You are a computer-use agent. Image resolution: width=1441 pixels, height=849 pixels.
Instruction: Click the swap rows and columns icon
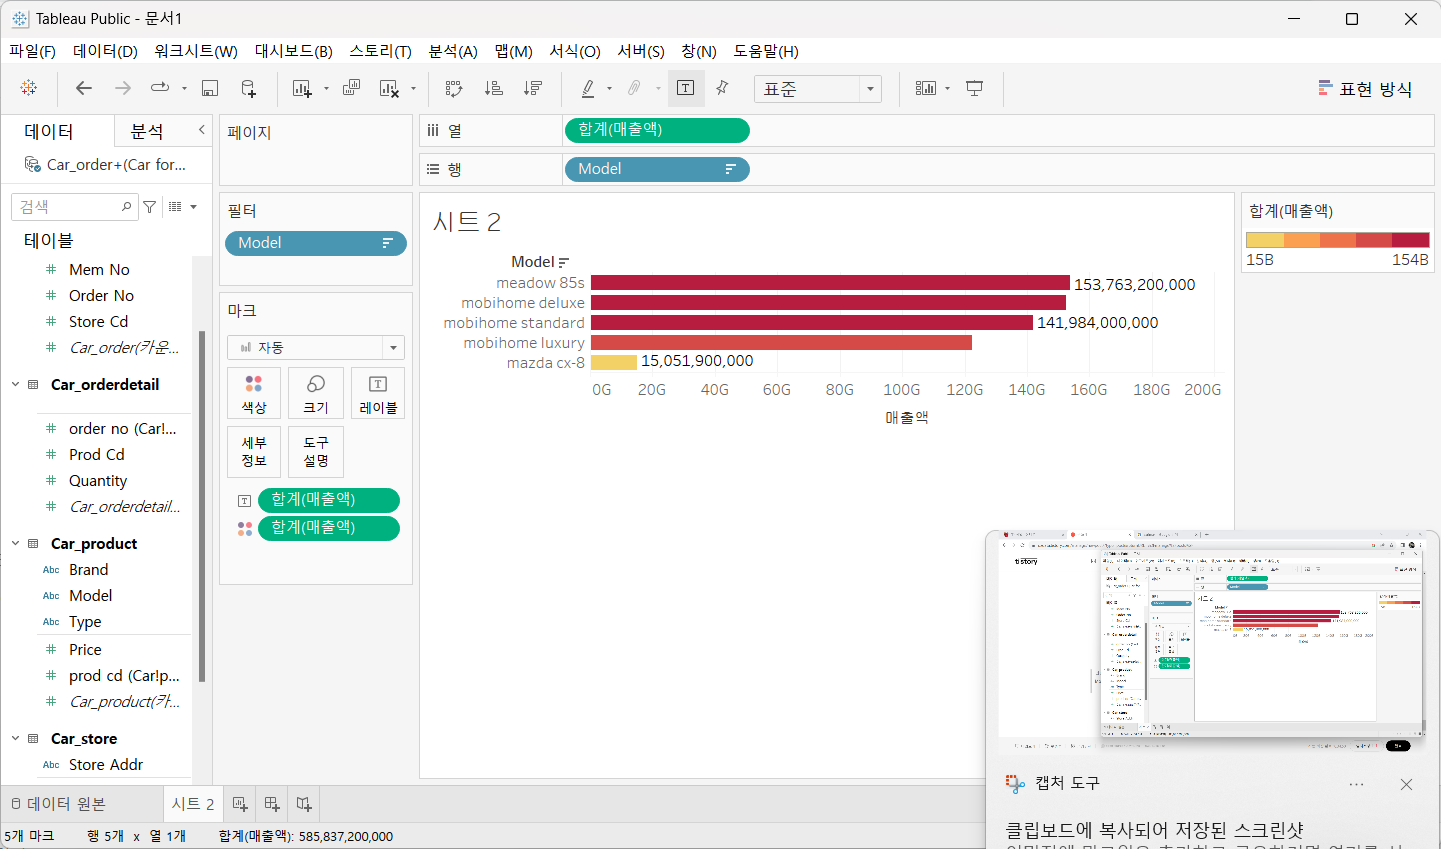[x=454, y=88]
